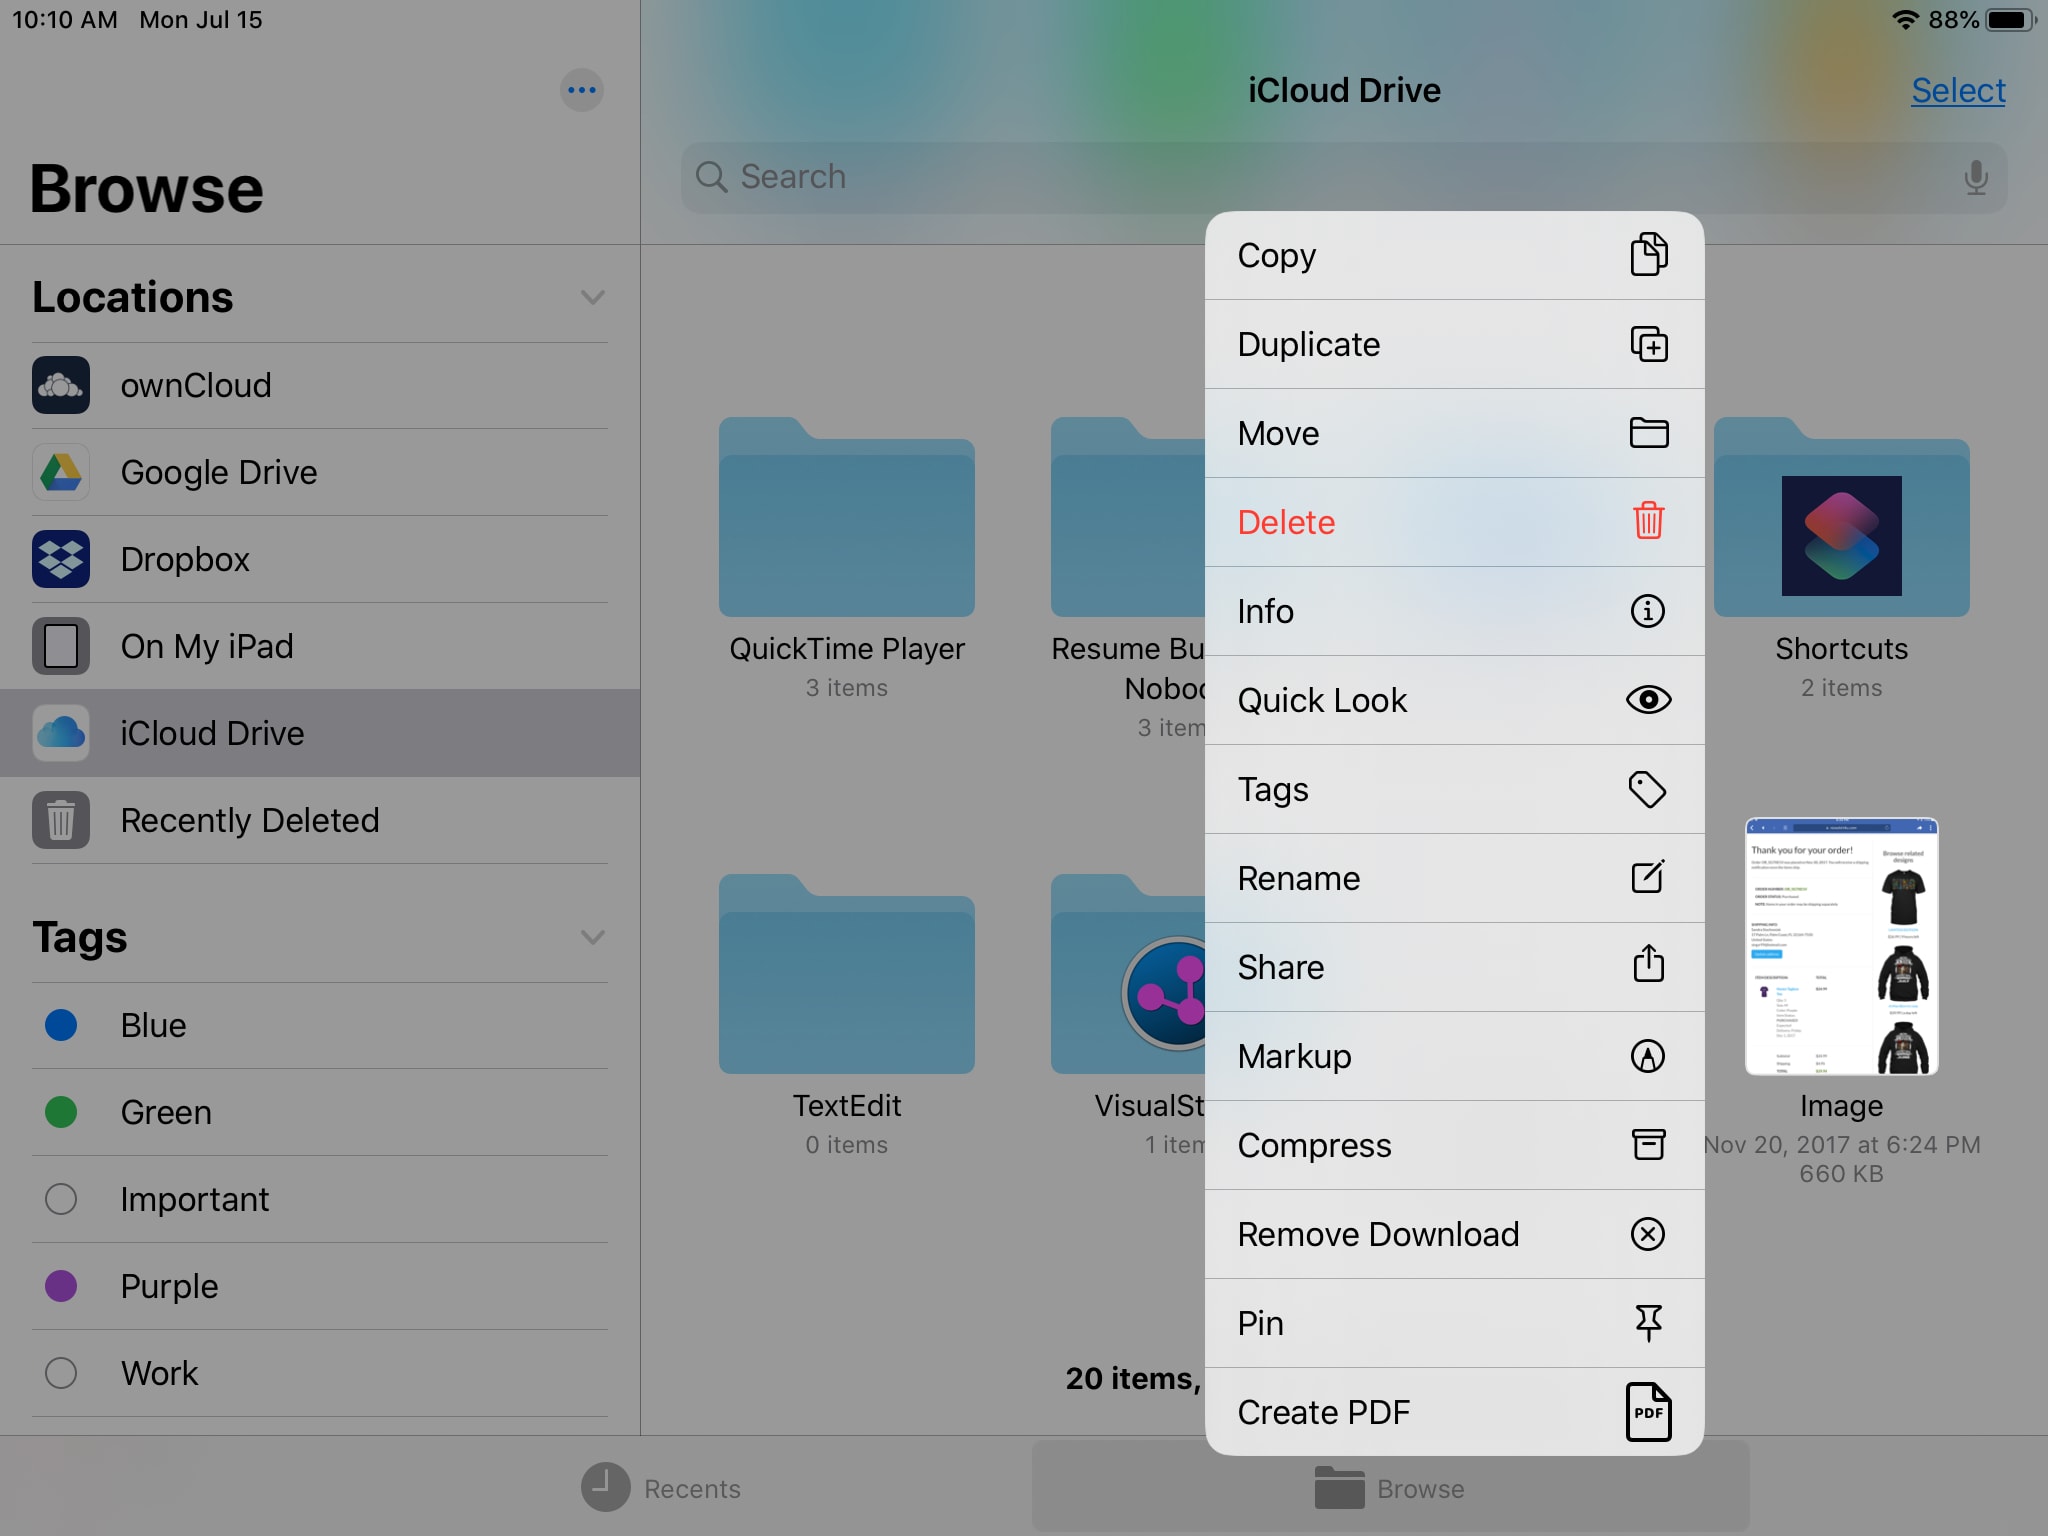Open the ownCloud location
The width and height of the screenshot is (2048, 1536).
point(320,386)
